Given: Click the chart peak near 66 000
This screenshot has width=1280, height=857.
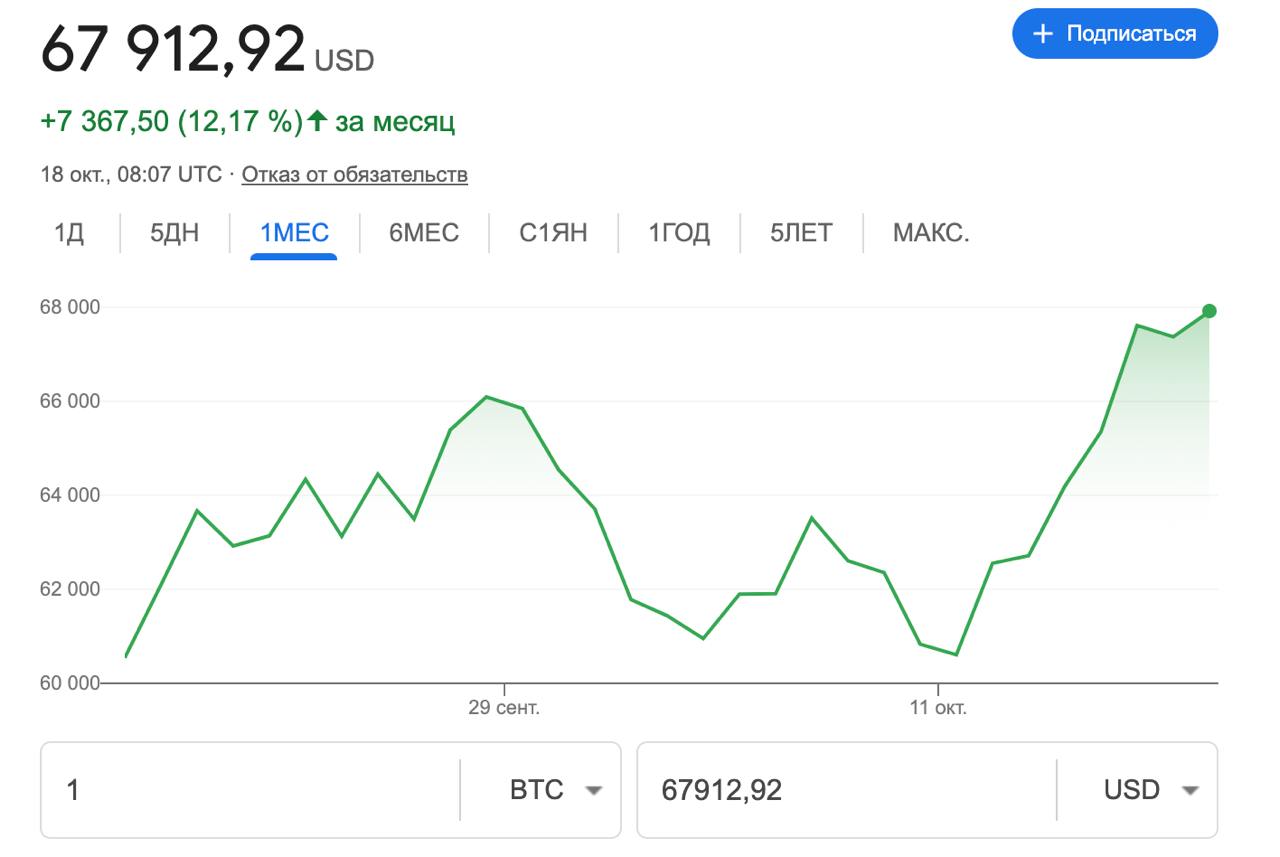Looking at the screenshot, I should click(486, 397).
